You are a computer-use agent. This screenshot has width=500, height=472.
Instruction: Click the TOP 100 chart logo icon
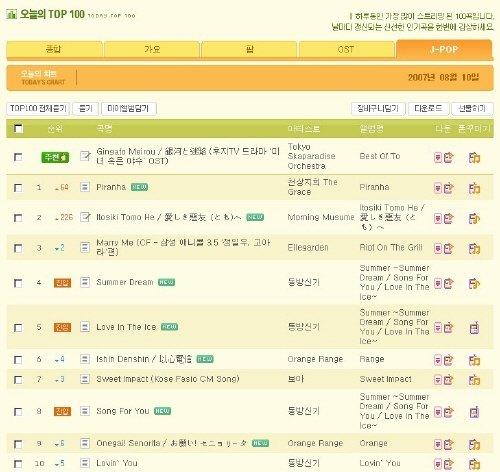coord(12,14)
